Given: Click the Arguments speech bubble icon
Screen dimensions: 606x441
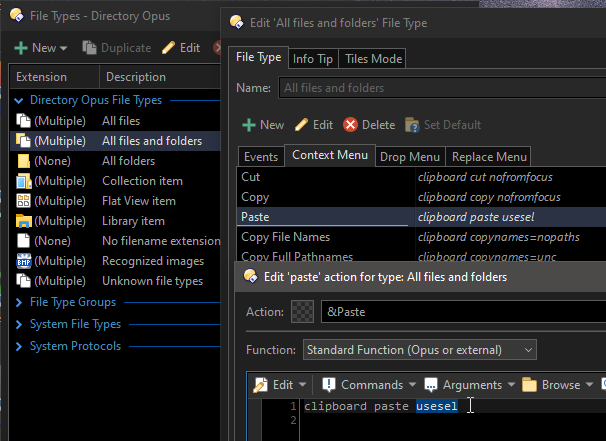Looking at the screenshot, I should point(431,385).
